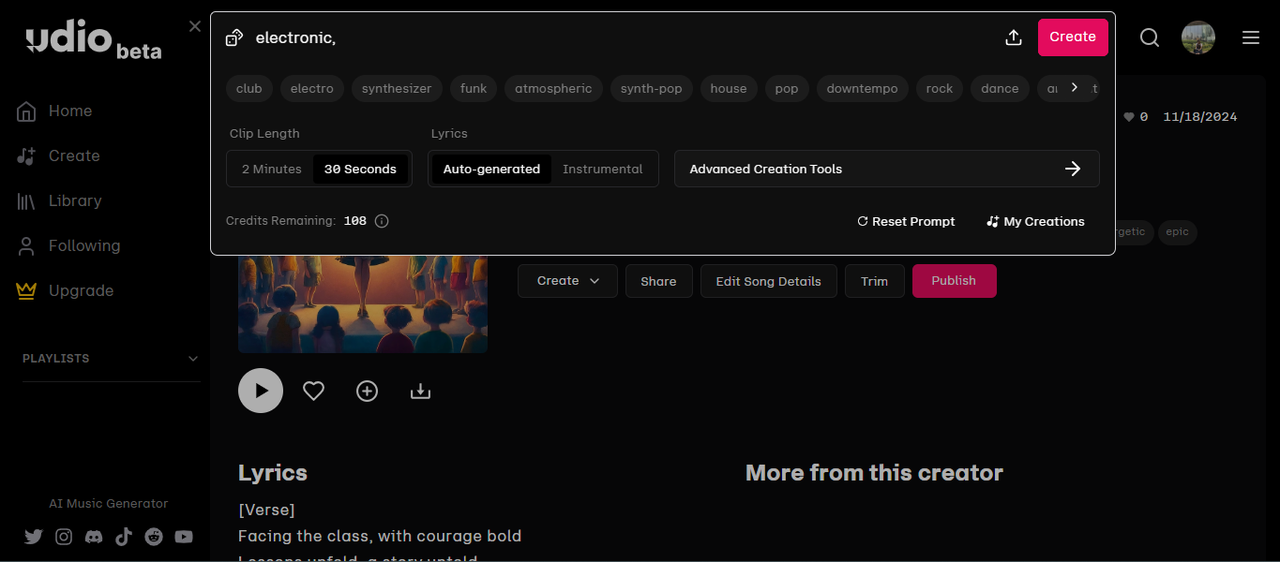
Task: Add the 'downtempo' tag suggestion
Action: click(x=862, y=89)
